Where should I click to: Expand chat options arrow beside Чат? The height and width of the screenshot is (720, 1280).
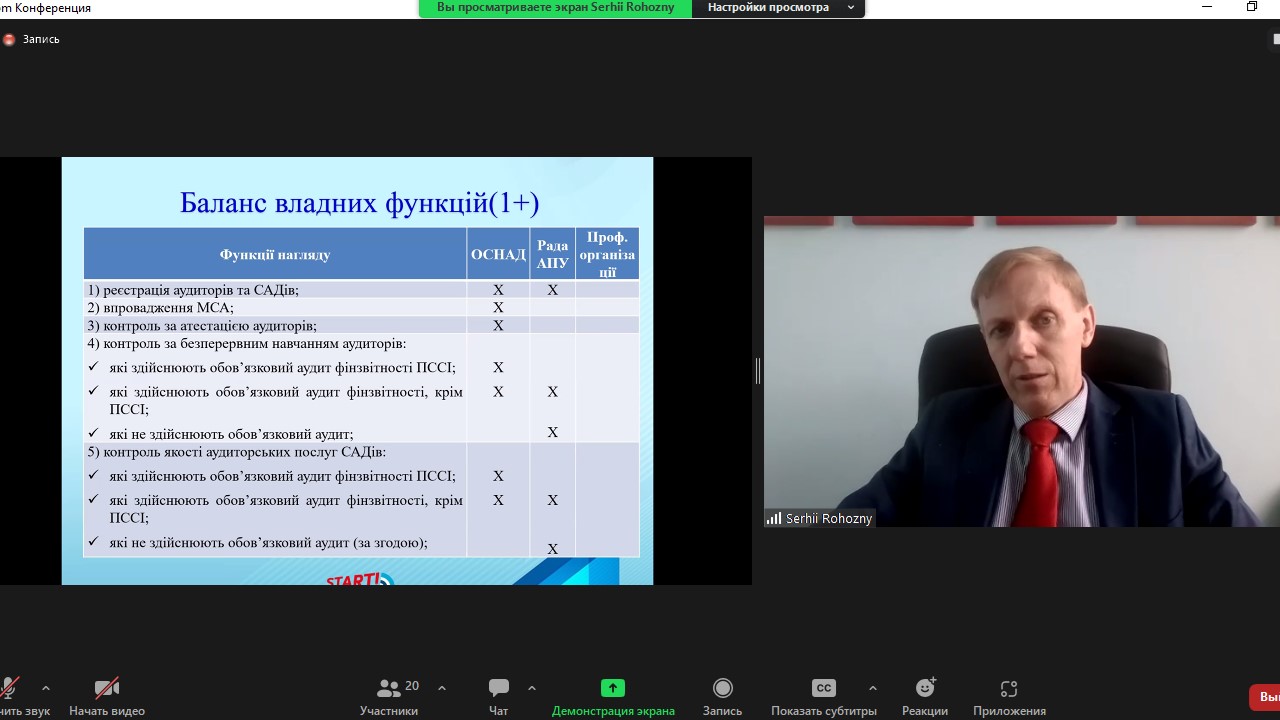(x=531, y=688)
